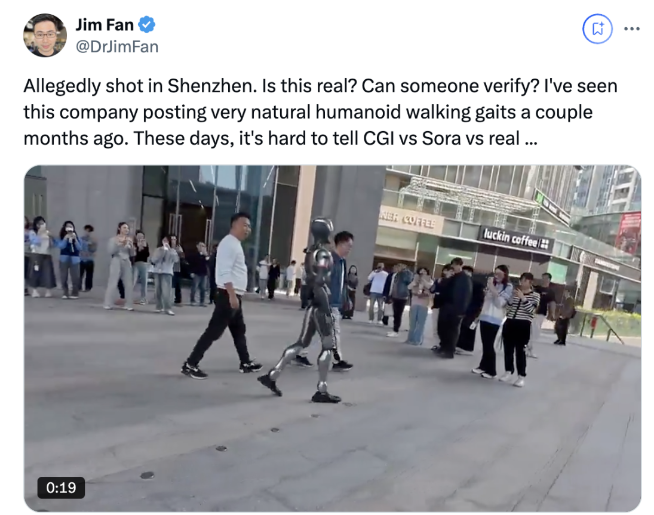Click the Jim Fan display name

tap(104, 25)
